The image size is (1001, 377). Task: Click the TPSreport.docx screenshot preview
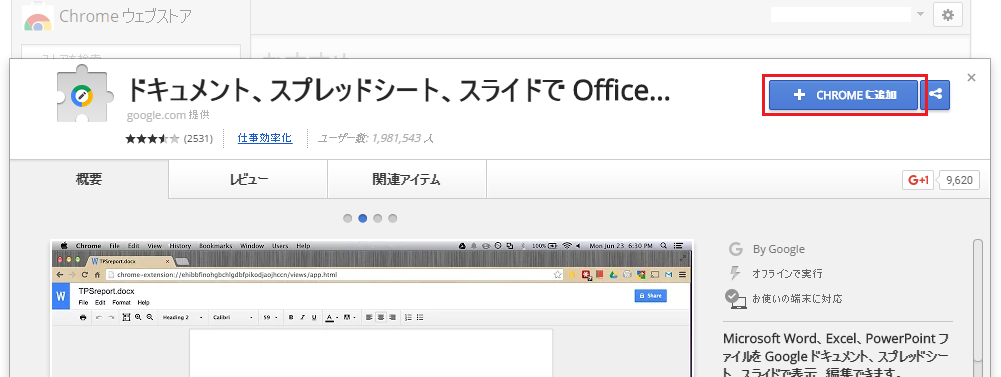tap(372, 308)
